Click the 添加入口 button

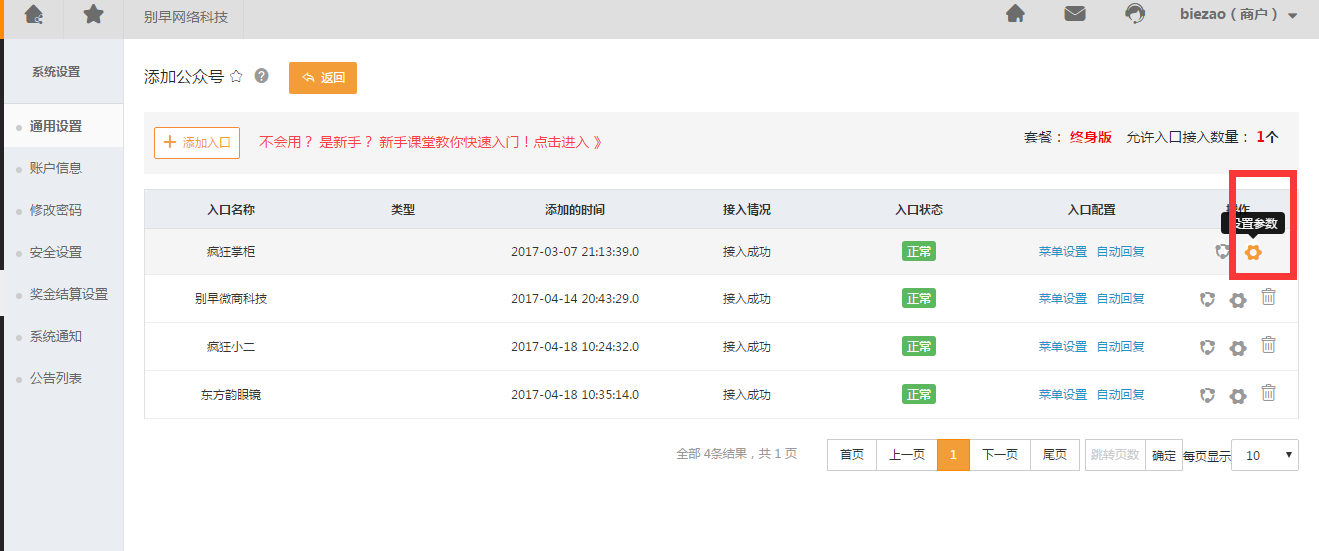[x=197, y=143]
